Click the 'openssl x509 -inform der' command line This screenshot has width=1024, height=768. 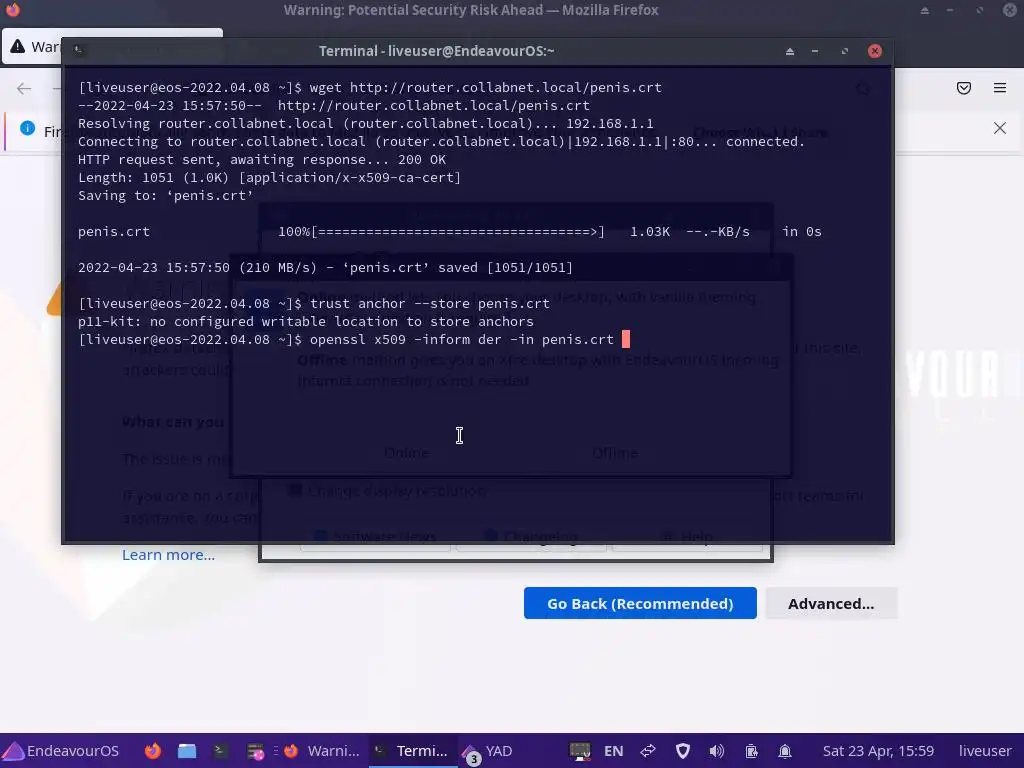click(462, 340)
